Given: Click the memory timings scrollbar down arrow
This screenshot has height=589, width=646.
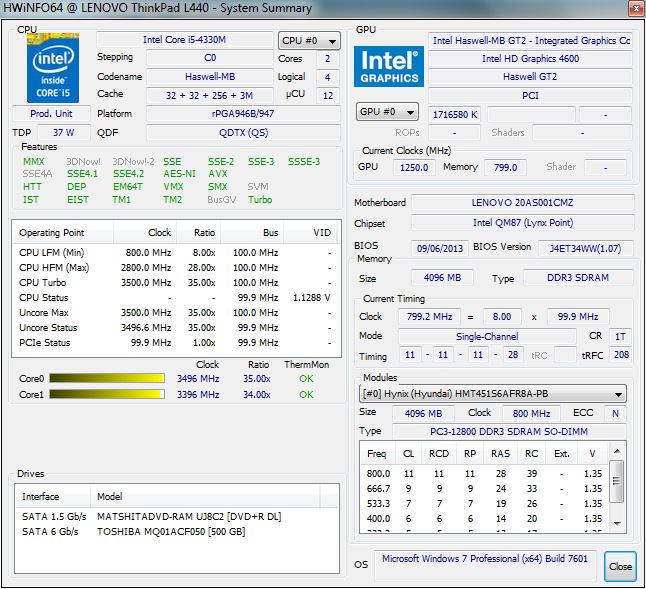Looking at the screenshot, I should [617, 524].
